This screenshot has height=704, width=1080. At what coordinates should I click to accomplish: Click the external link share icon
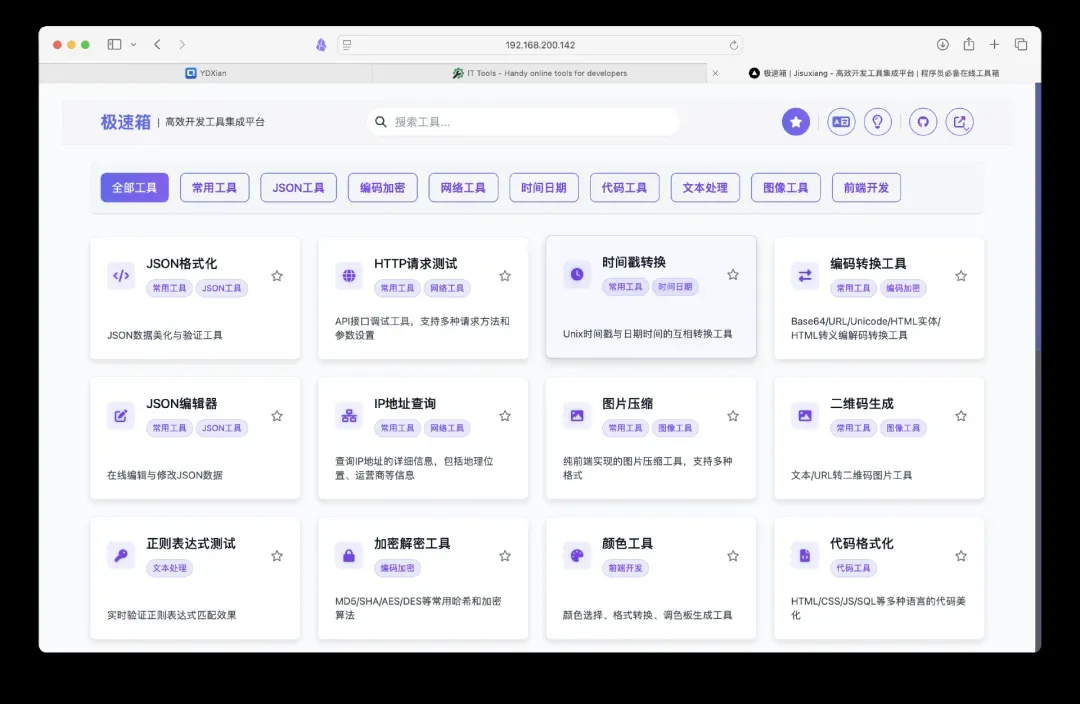[x=960, y=122]
